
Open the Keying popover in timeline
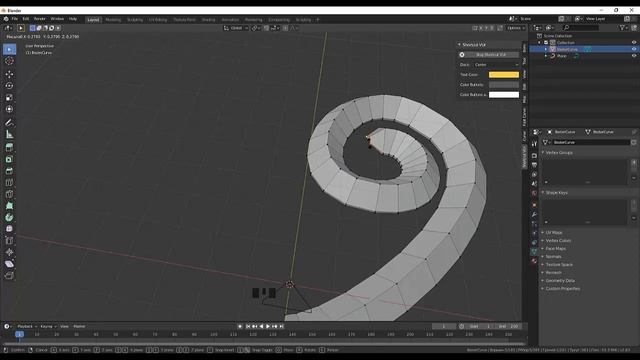point(48,327)
